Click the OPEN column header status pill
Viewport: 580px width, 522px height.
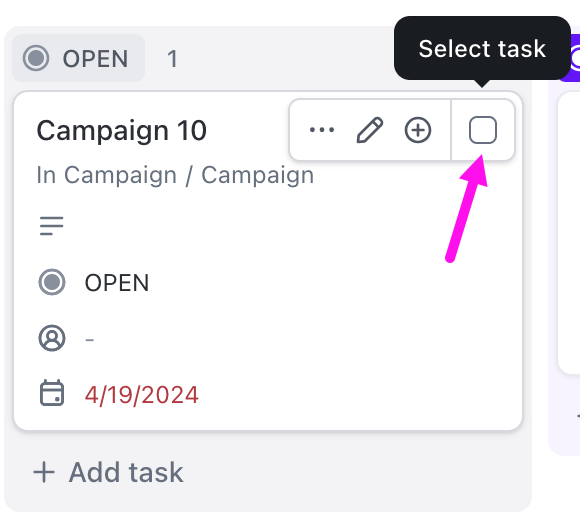pyautogui.click(x=78, y=58)
